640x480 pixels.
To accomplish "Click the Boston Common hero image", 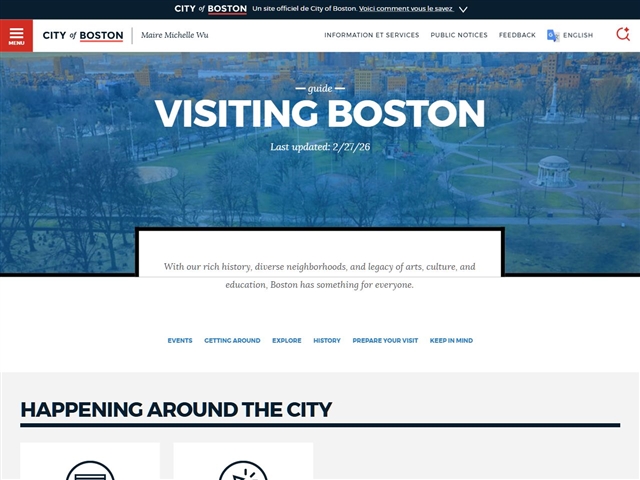I will click(x=320, y=164).
